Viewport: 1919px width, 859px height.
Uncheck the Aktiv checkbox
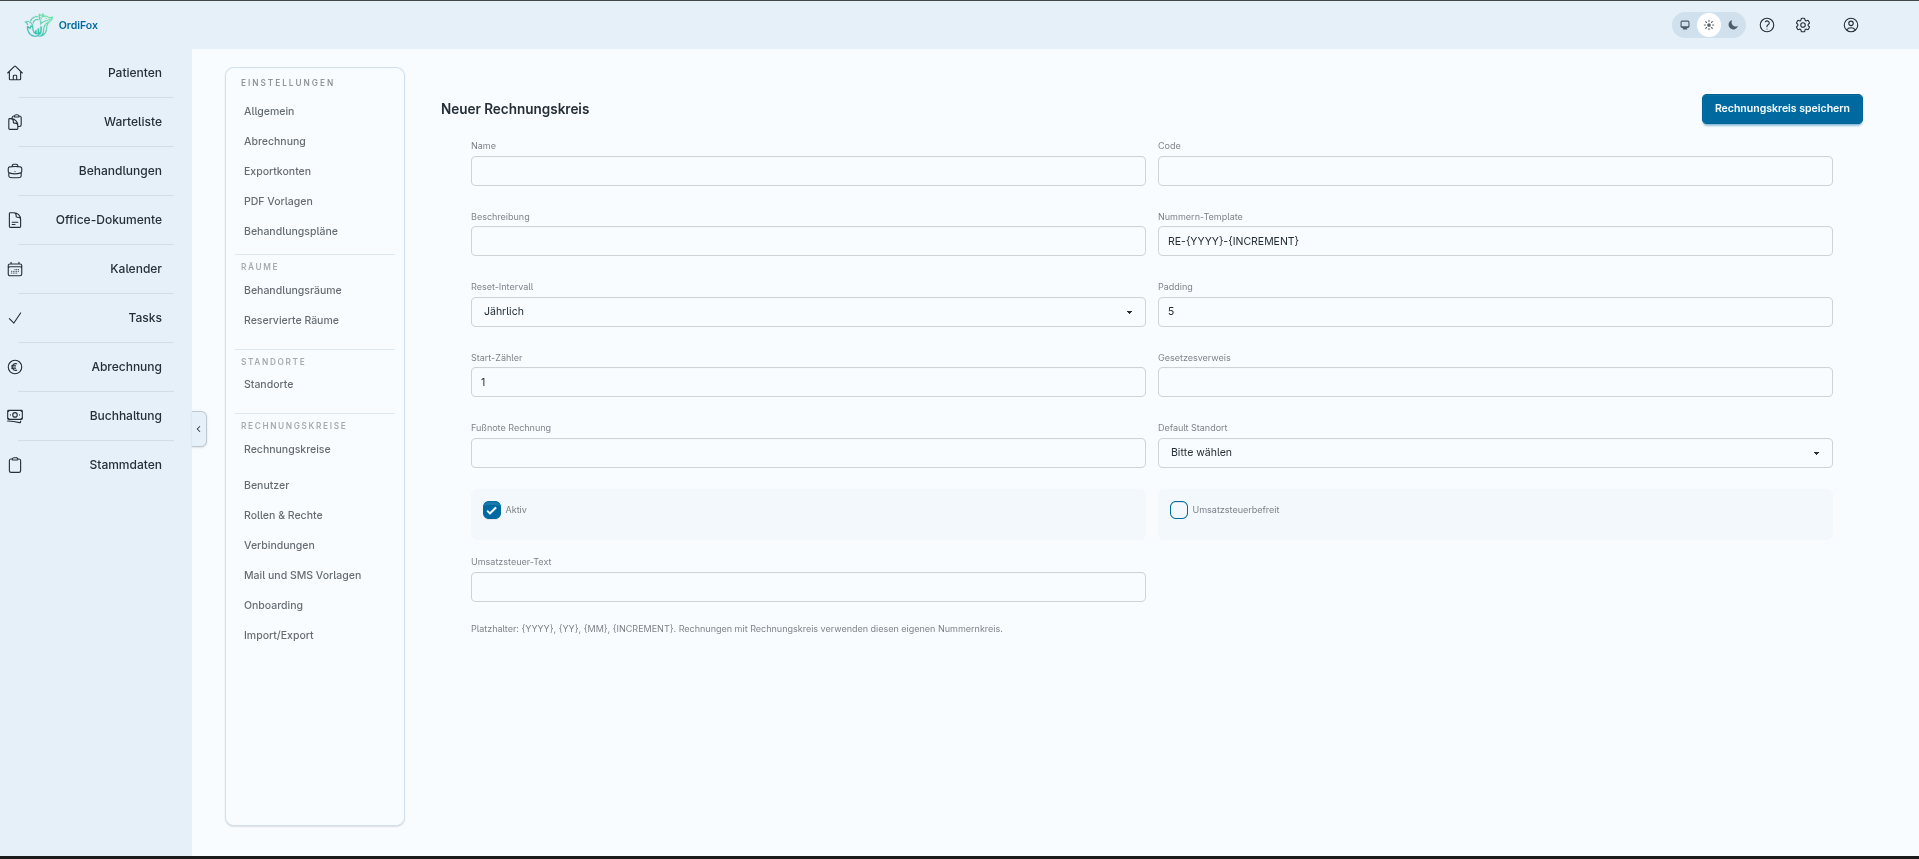point(492,510)
